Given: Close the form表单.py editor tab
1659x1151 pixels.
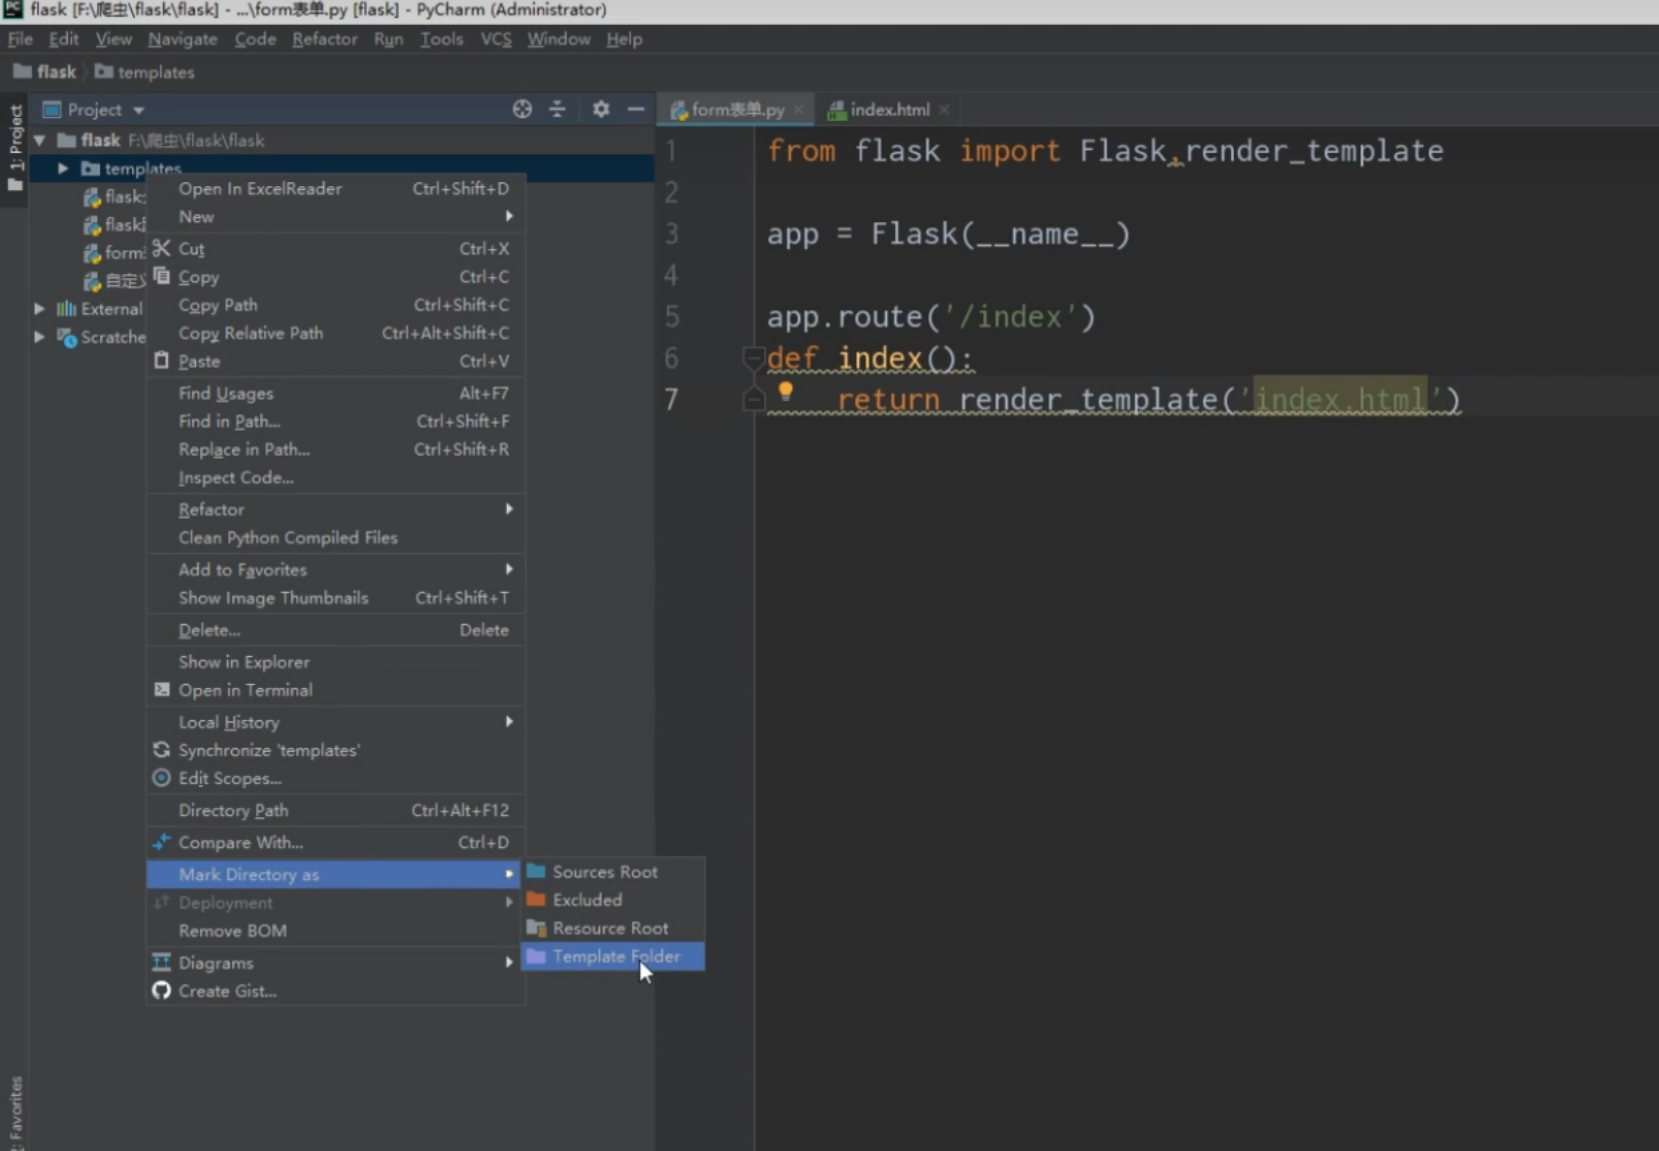Looking at the screenshot, I should pos(798,110).
